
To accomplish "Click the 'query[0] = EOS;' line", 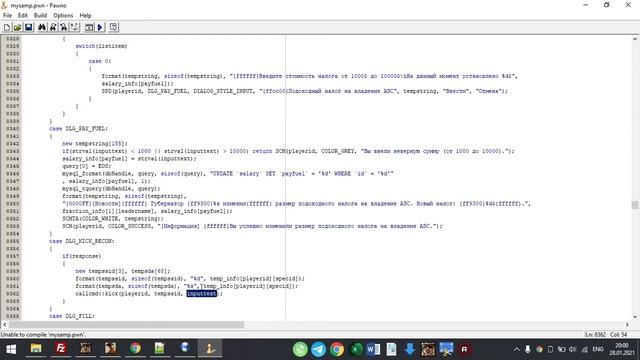I will coord(87,166).
